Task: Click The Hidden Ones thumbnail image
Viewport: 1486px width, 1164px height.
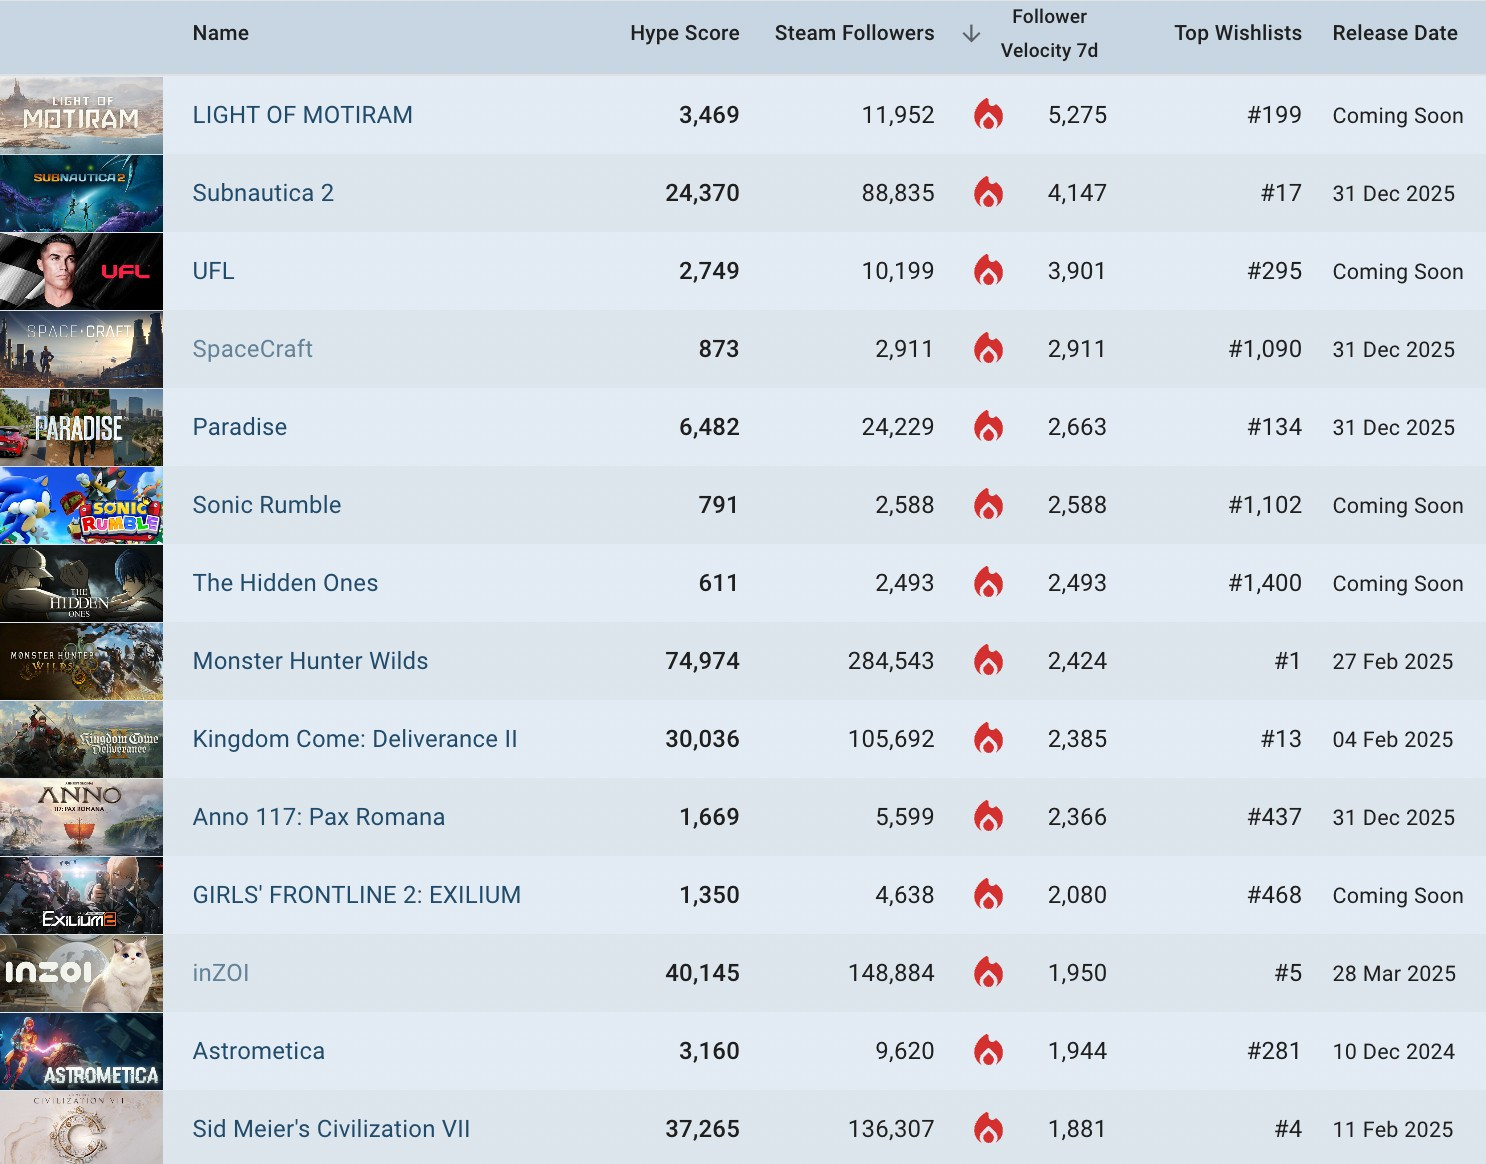Action: click(x=81, y=583)
